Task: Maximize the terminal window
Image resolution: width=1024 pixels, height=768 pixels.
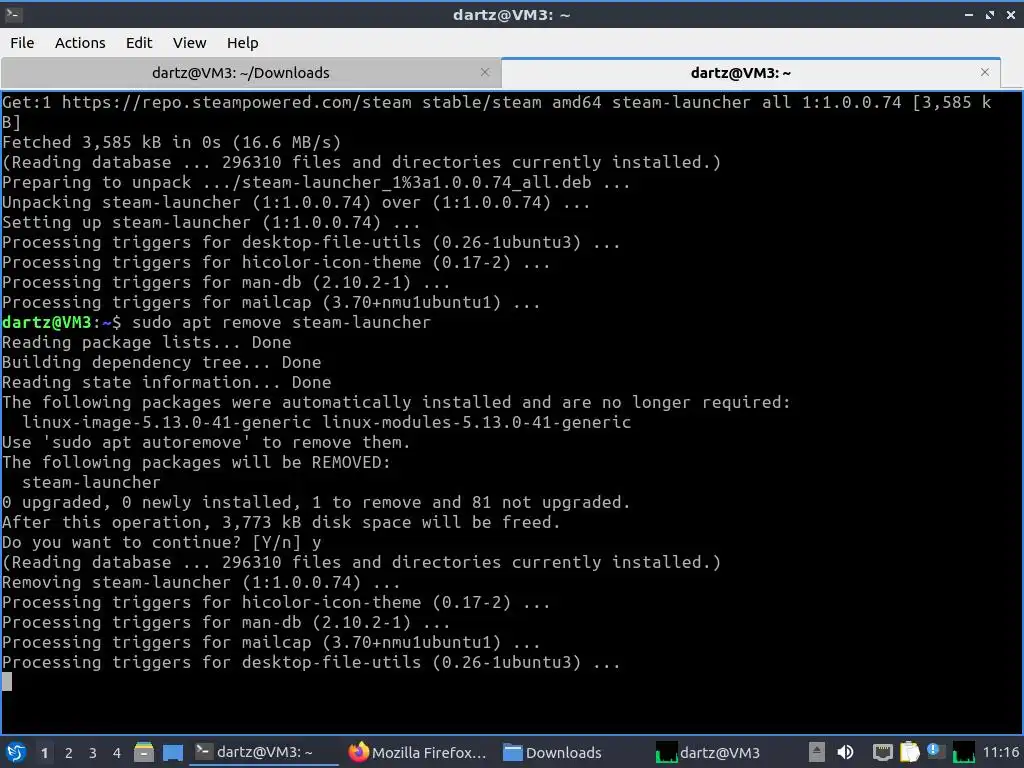Action: pos(990,14)
